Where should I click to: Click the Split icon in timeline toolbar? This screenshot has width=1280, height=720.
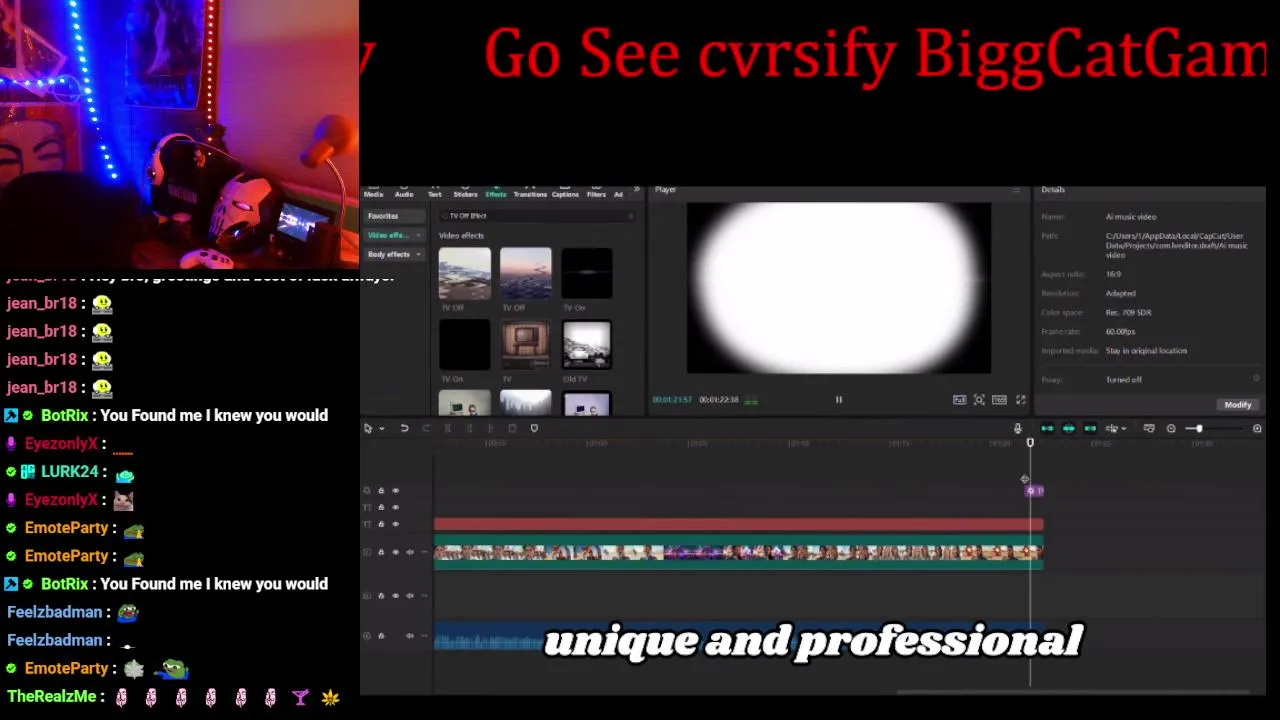(447, 429)
